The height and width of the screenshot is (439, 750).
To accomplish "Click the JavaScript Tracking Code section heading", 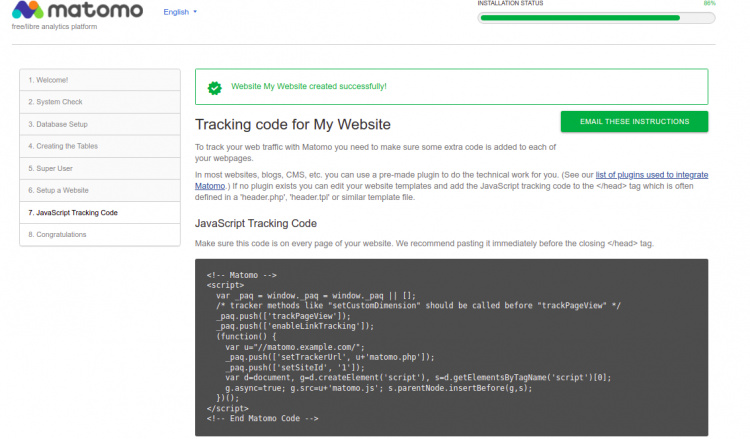I will (255, 223).
